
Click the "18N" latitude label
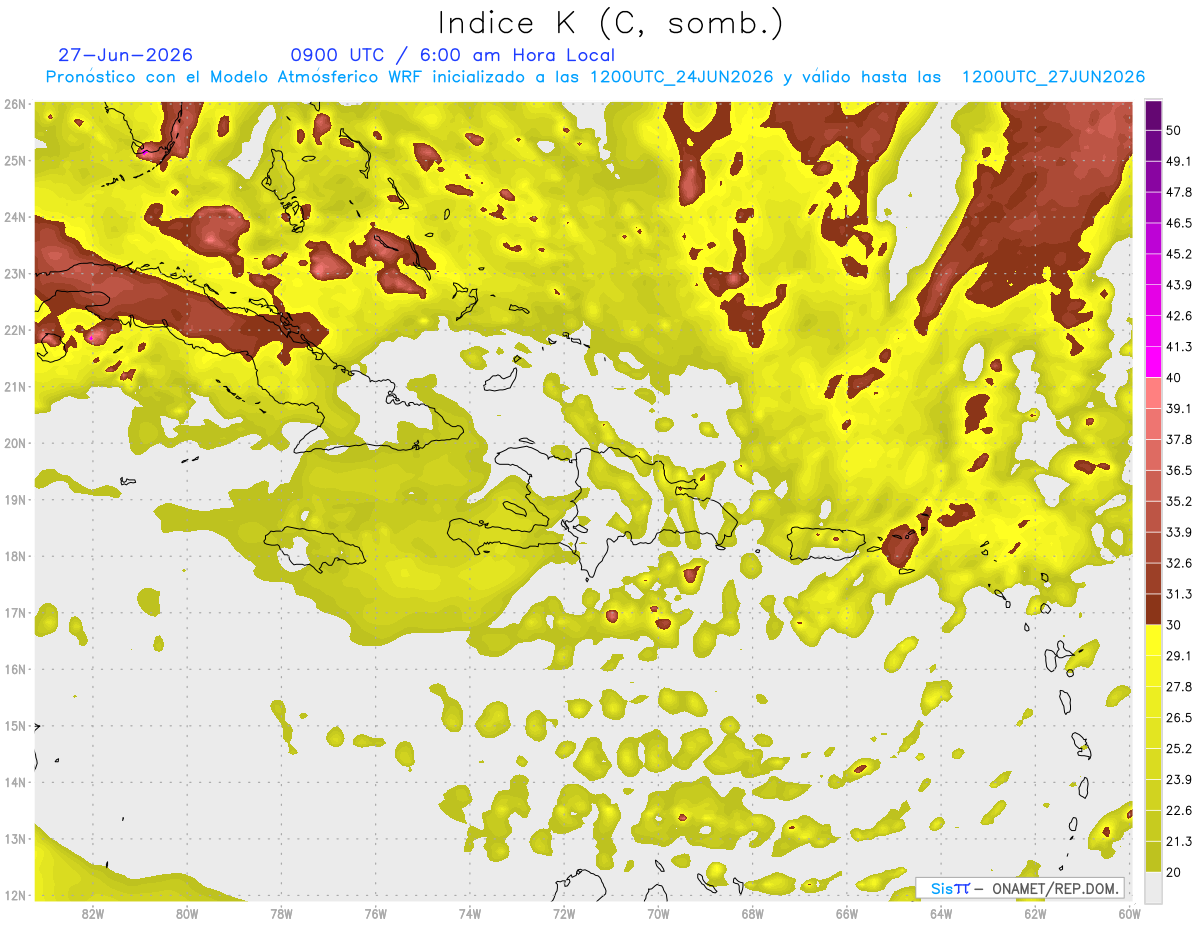click(x=14, y=556)
